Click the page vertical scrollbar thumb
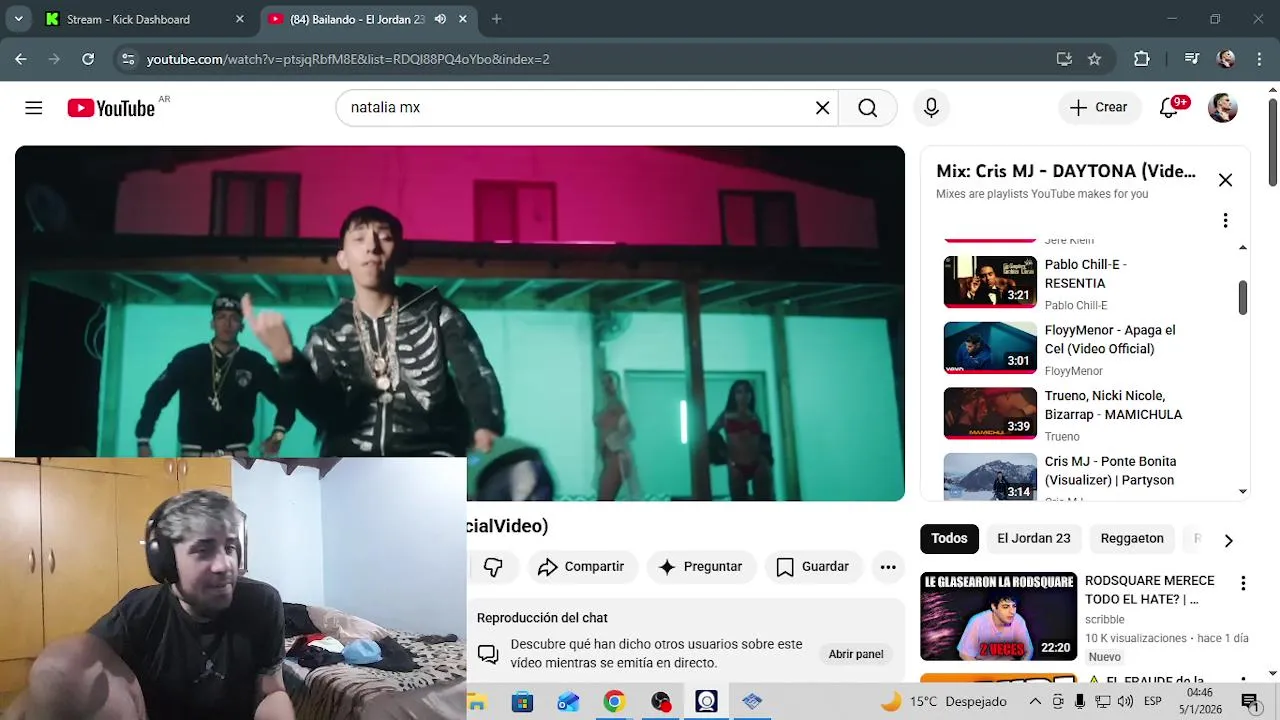This screenshot has height=720, width=1280. [1272, 141]
